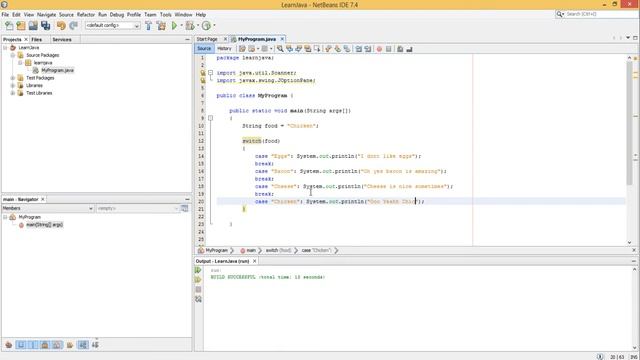Click the Debug Project toolbar icon

point(190,26)
